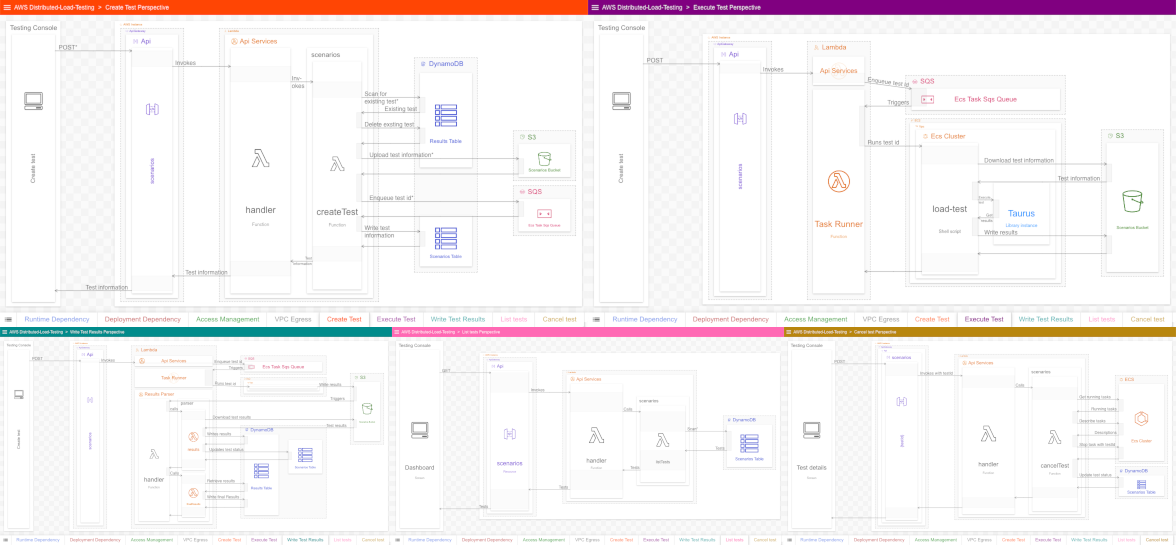Select S3 Scenarios Bucket icon in Create Test diagram
This screenshot has width=1176, height=545.
click(x=544, y=159)
